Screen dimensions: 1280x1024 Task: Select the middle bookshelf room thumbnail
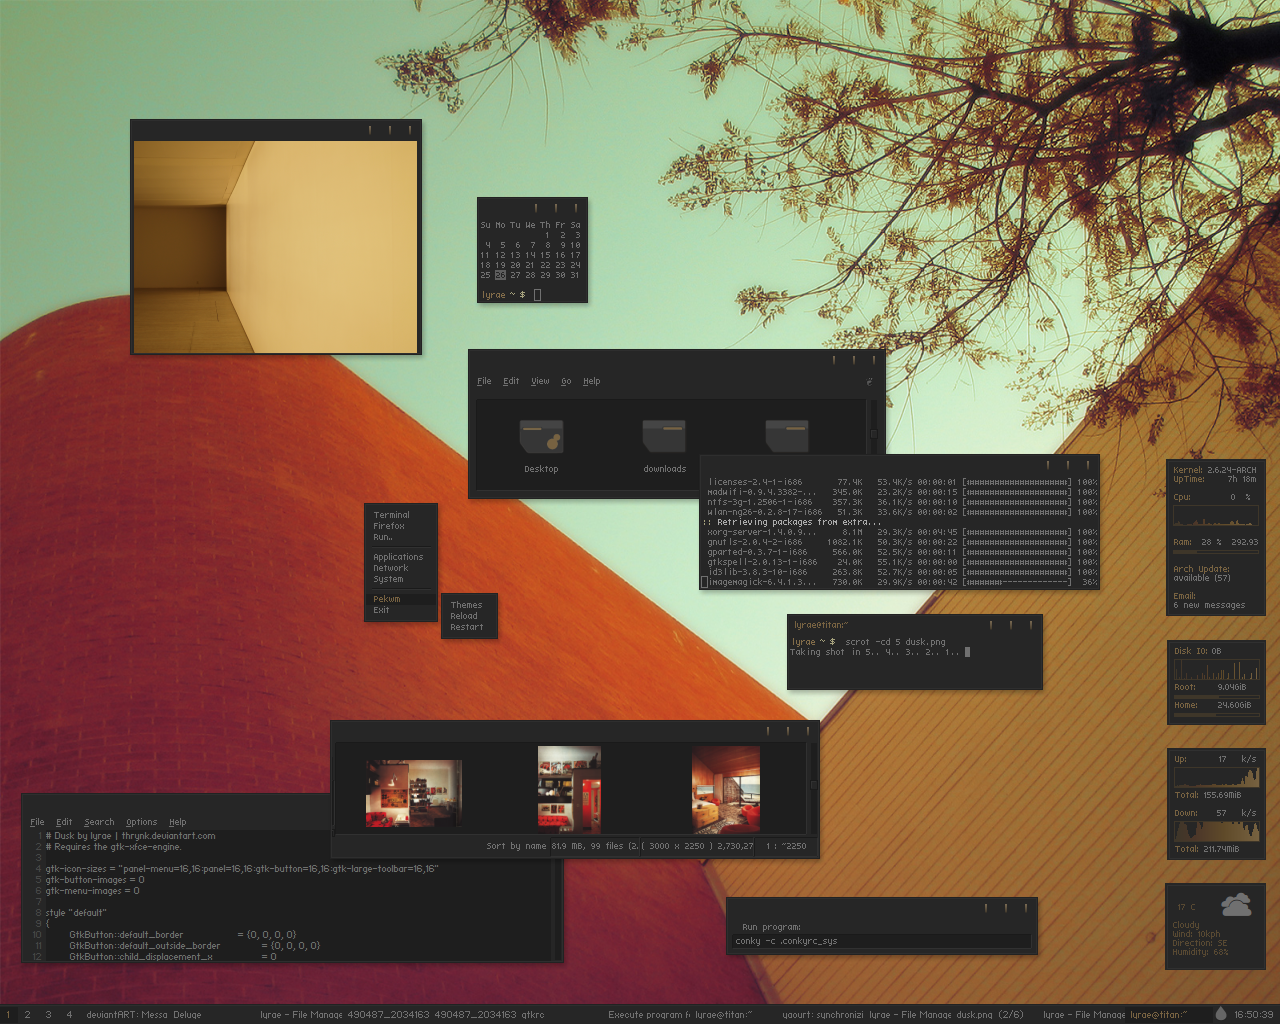point(569,789)
